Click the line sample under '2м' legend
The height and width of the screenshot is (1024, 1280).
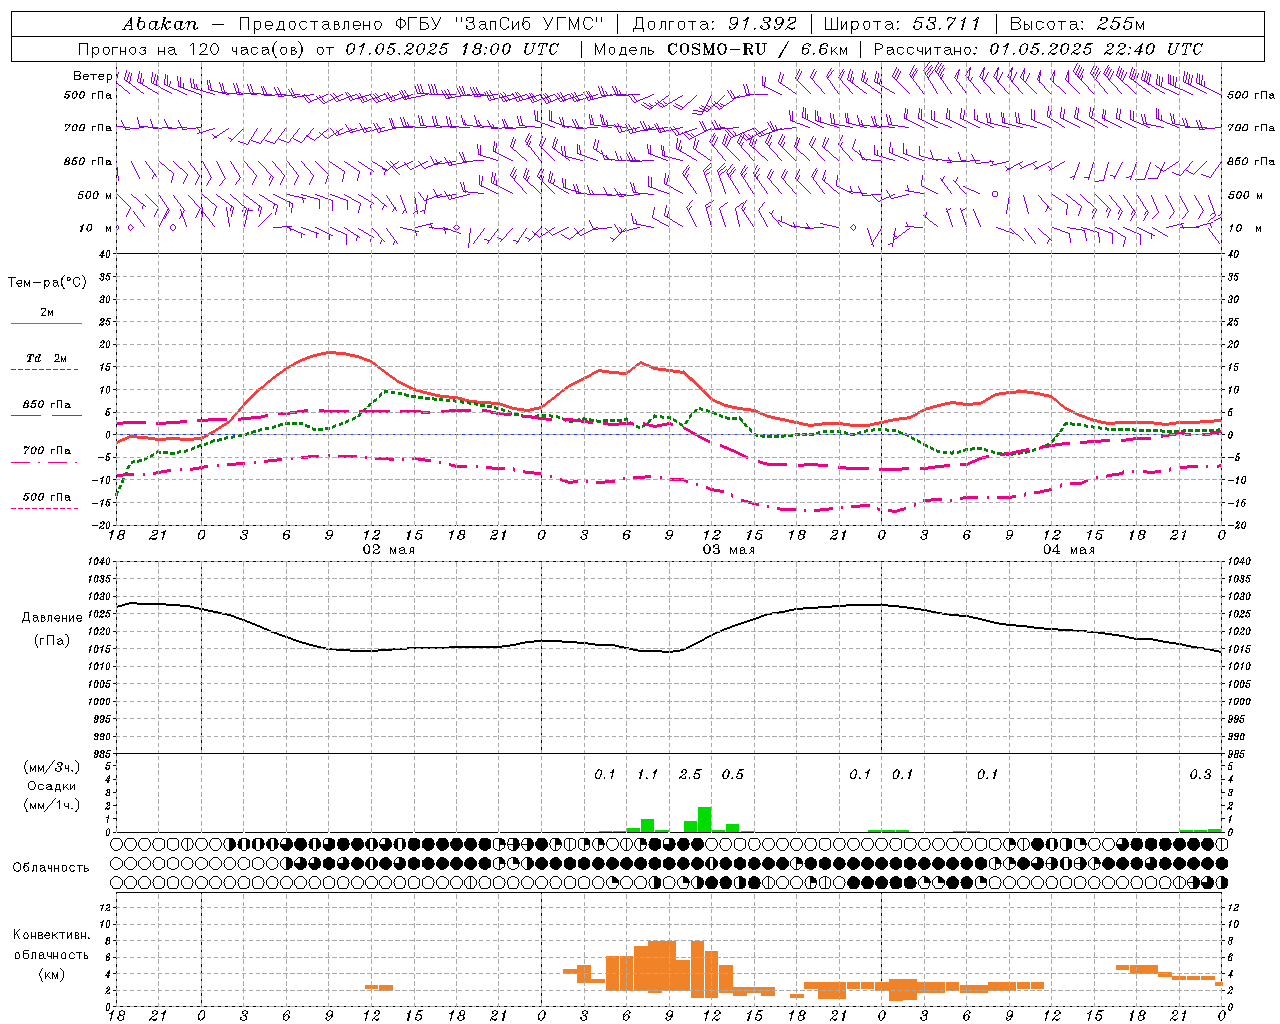click(x=46, y=324)
